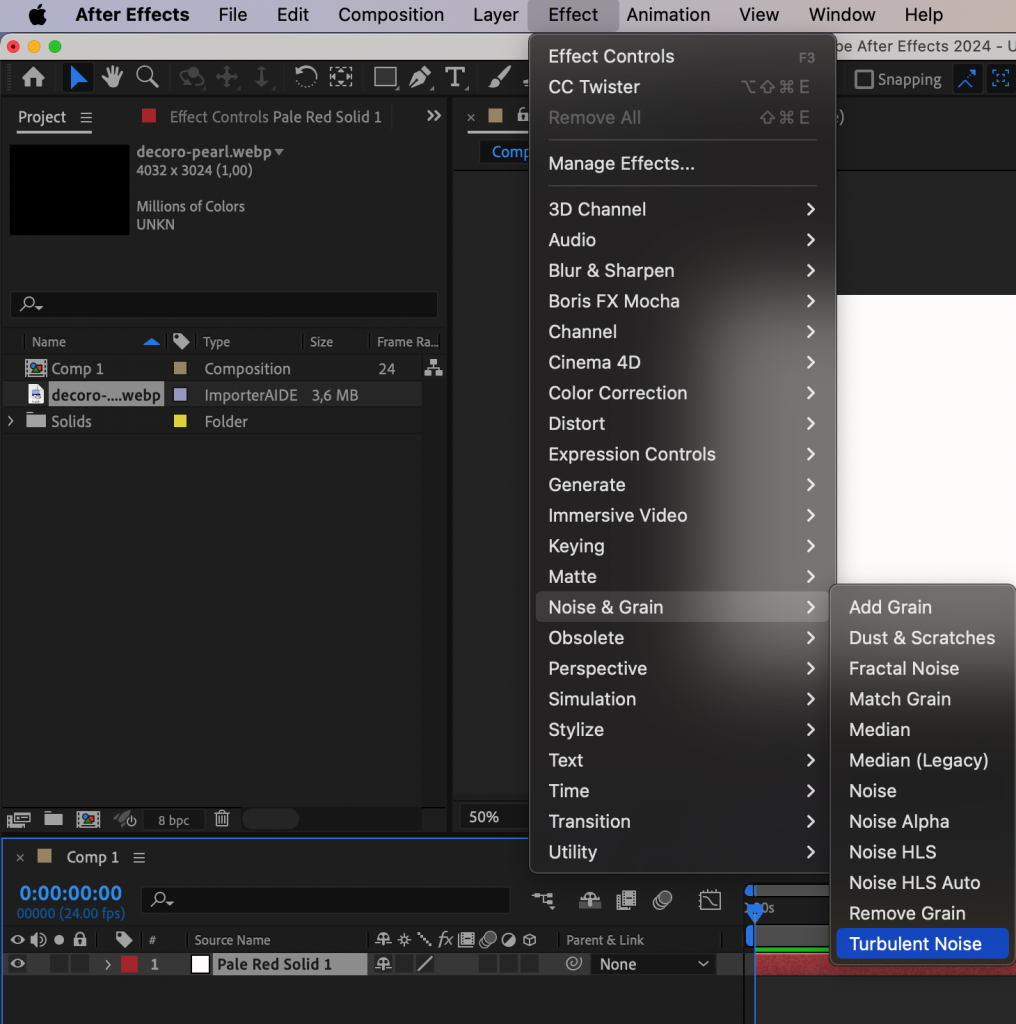Click the Home tool icon
This screenshot has width=1016, height=1024.
[x=34, y=77]
